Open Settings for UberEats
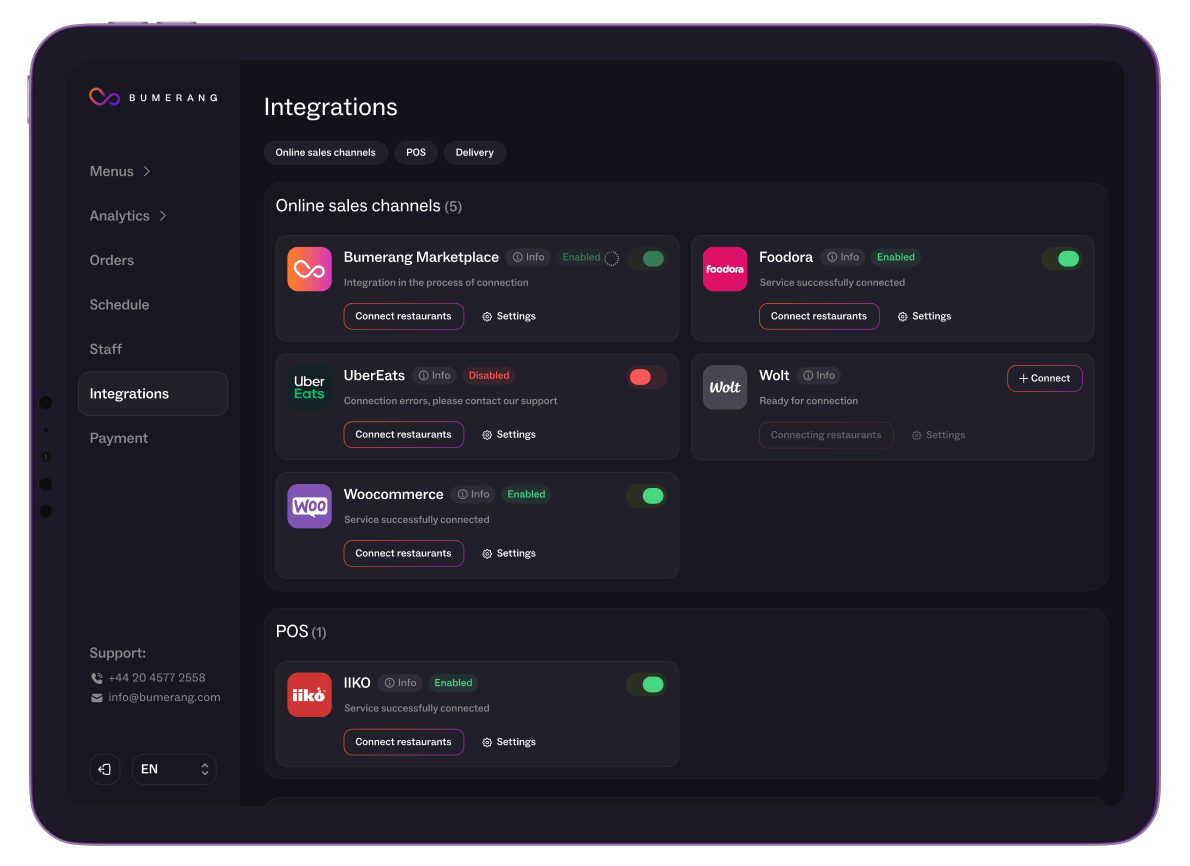This screenshot has height=866, width=1190. pos(508,435)
